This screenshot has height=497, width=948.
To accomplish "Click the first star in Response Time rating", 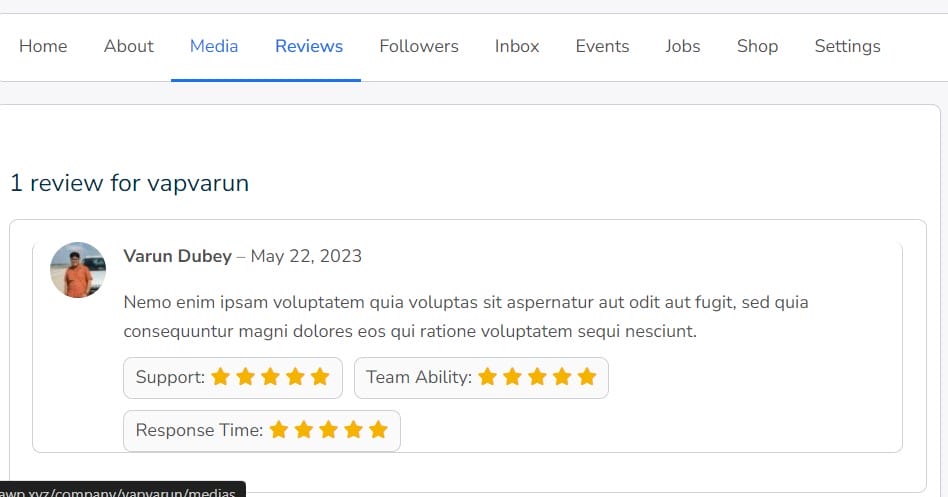I will [x=279, y=430].
